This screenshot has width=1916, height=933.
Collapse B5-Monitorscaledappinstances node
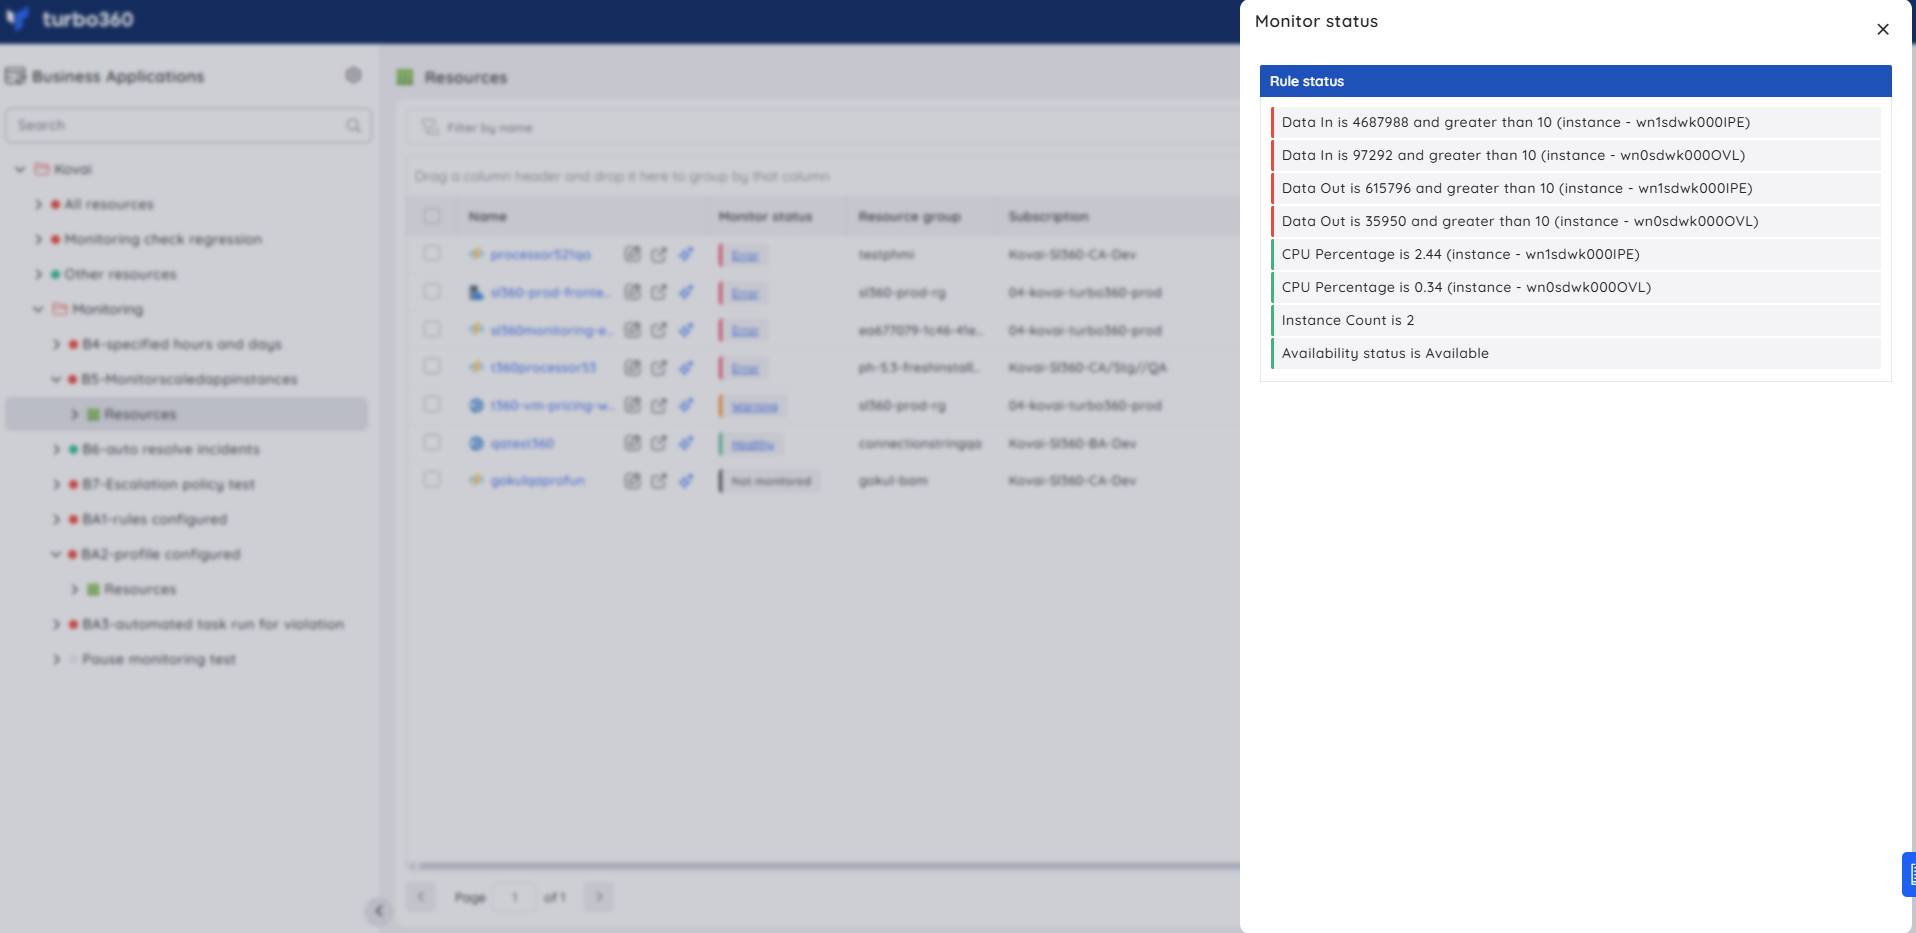coord(56,379)
